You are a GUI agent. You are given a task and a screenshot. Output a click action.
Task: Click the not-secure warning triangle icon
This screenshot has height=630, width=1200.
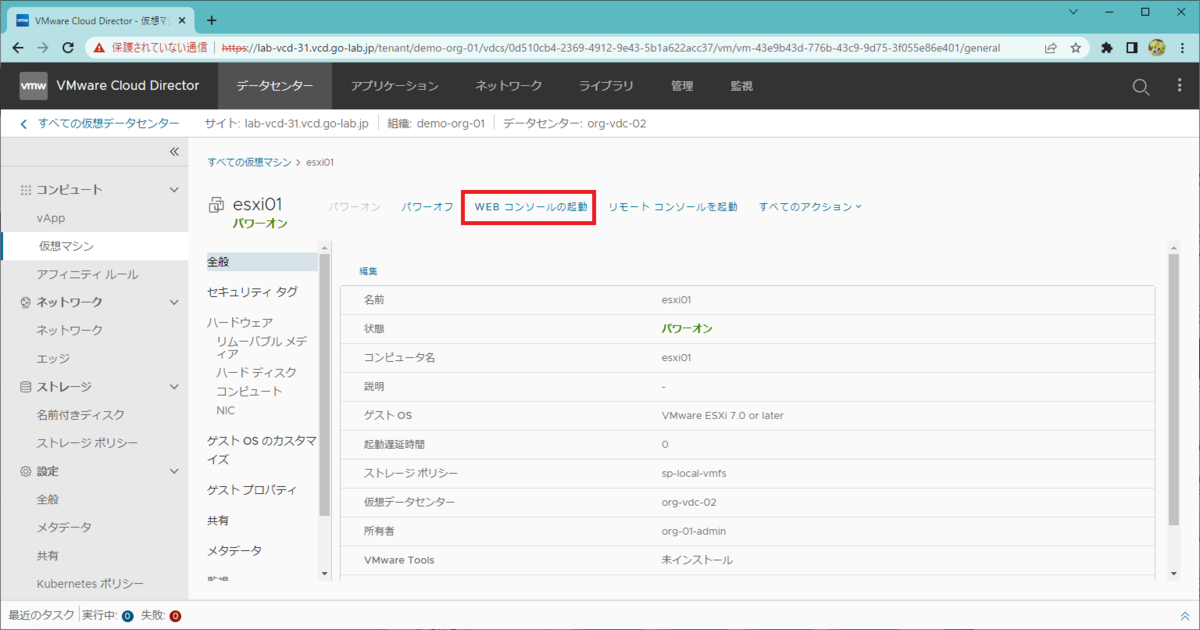(x=101, y=47)
